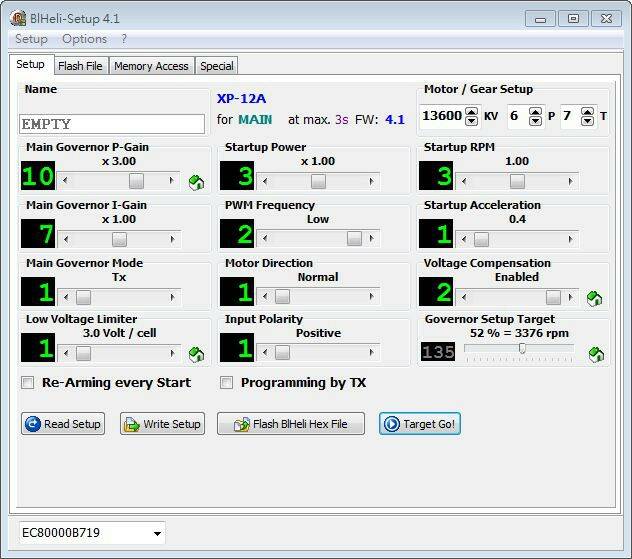Click the Motor Direction slider thumb
This screenshot has width=632, height=559.
pos(282,296)
